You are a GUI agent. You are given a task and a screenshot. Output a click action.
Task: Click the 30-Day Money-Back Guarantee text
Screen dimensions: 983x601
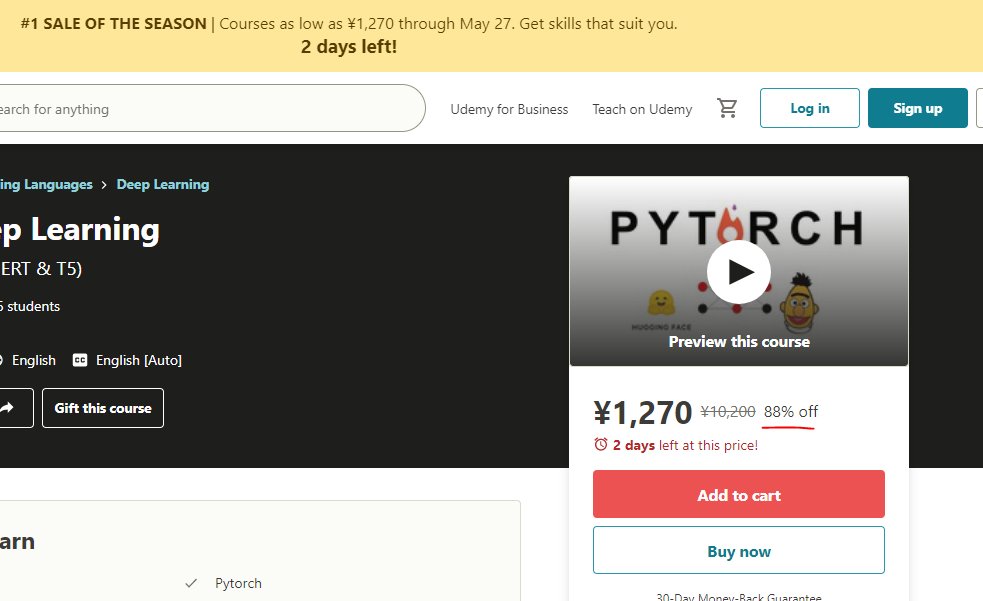click(739, 597)
